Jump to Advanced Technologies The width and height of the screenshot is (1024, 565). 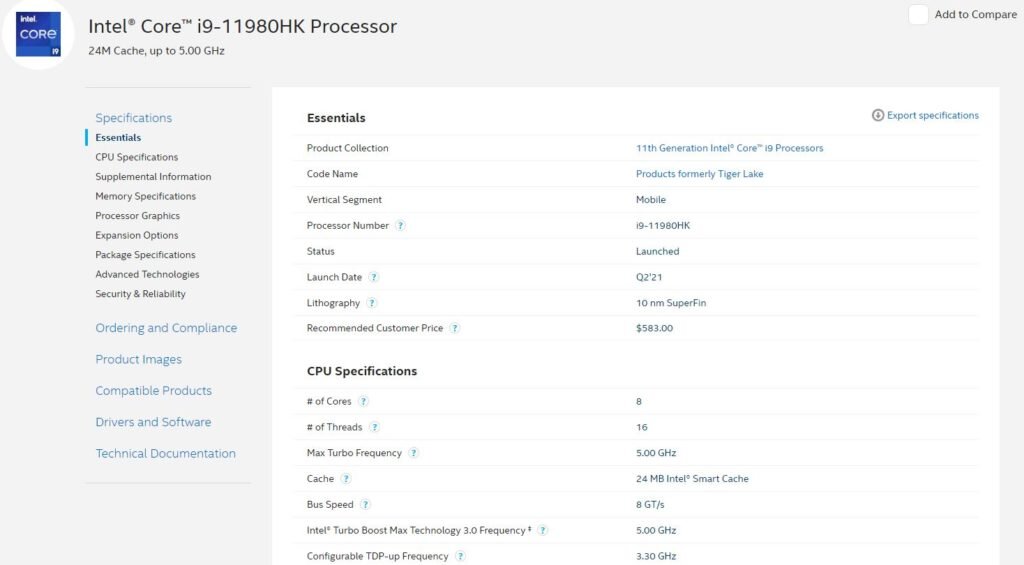147,274
